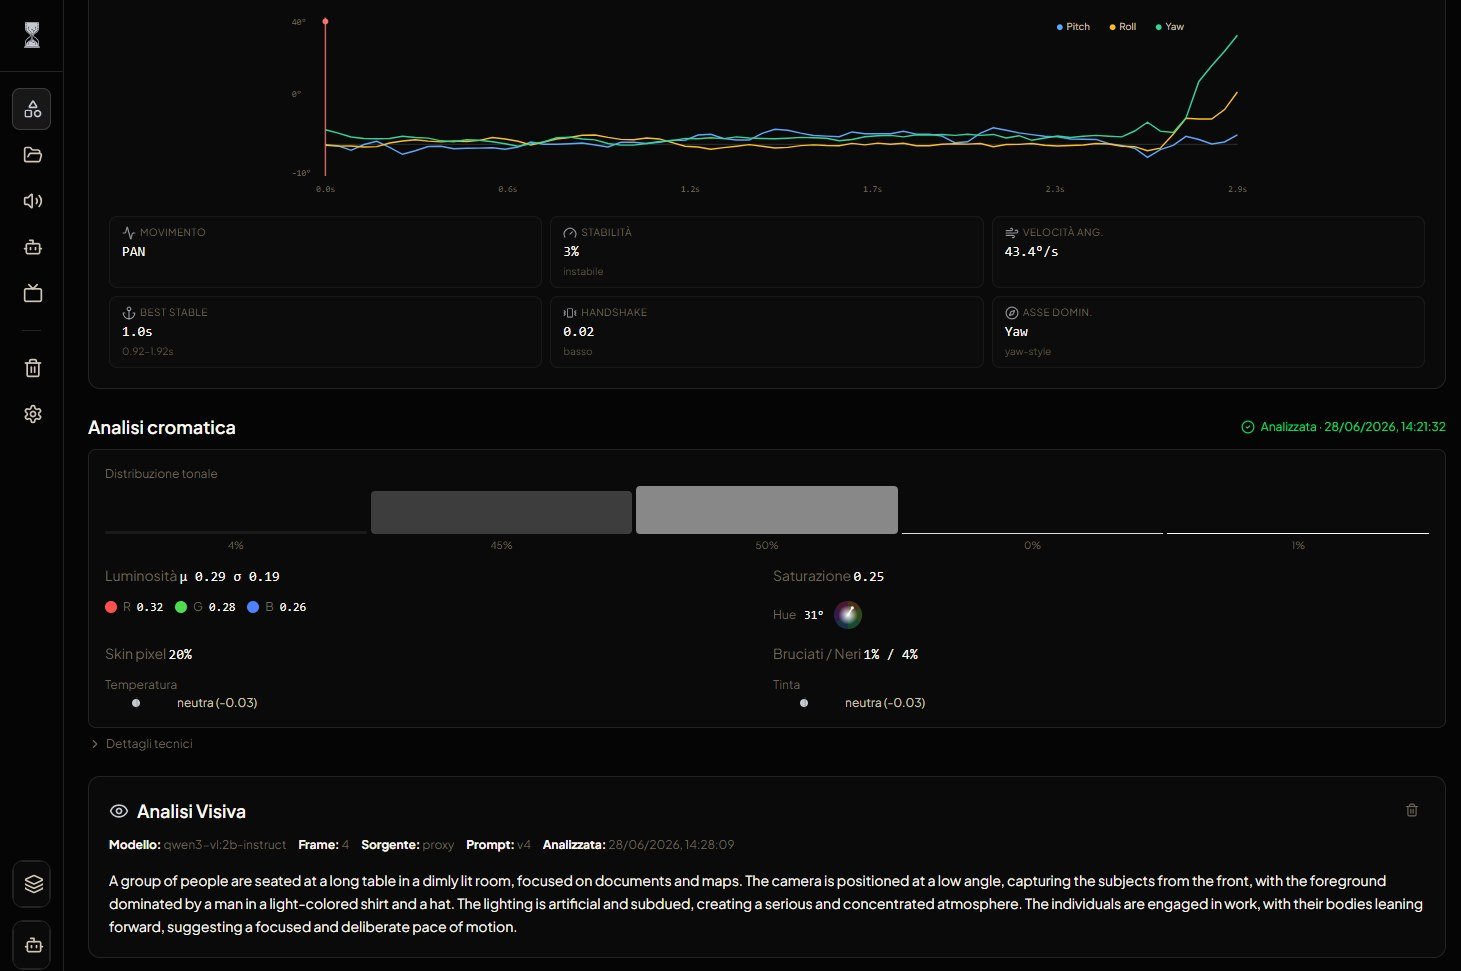Screen dimensions: 1461x971
Task: Click the Analizzata status timestamp
Action: click(1343, 427)
